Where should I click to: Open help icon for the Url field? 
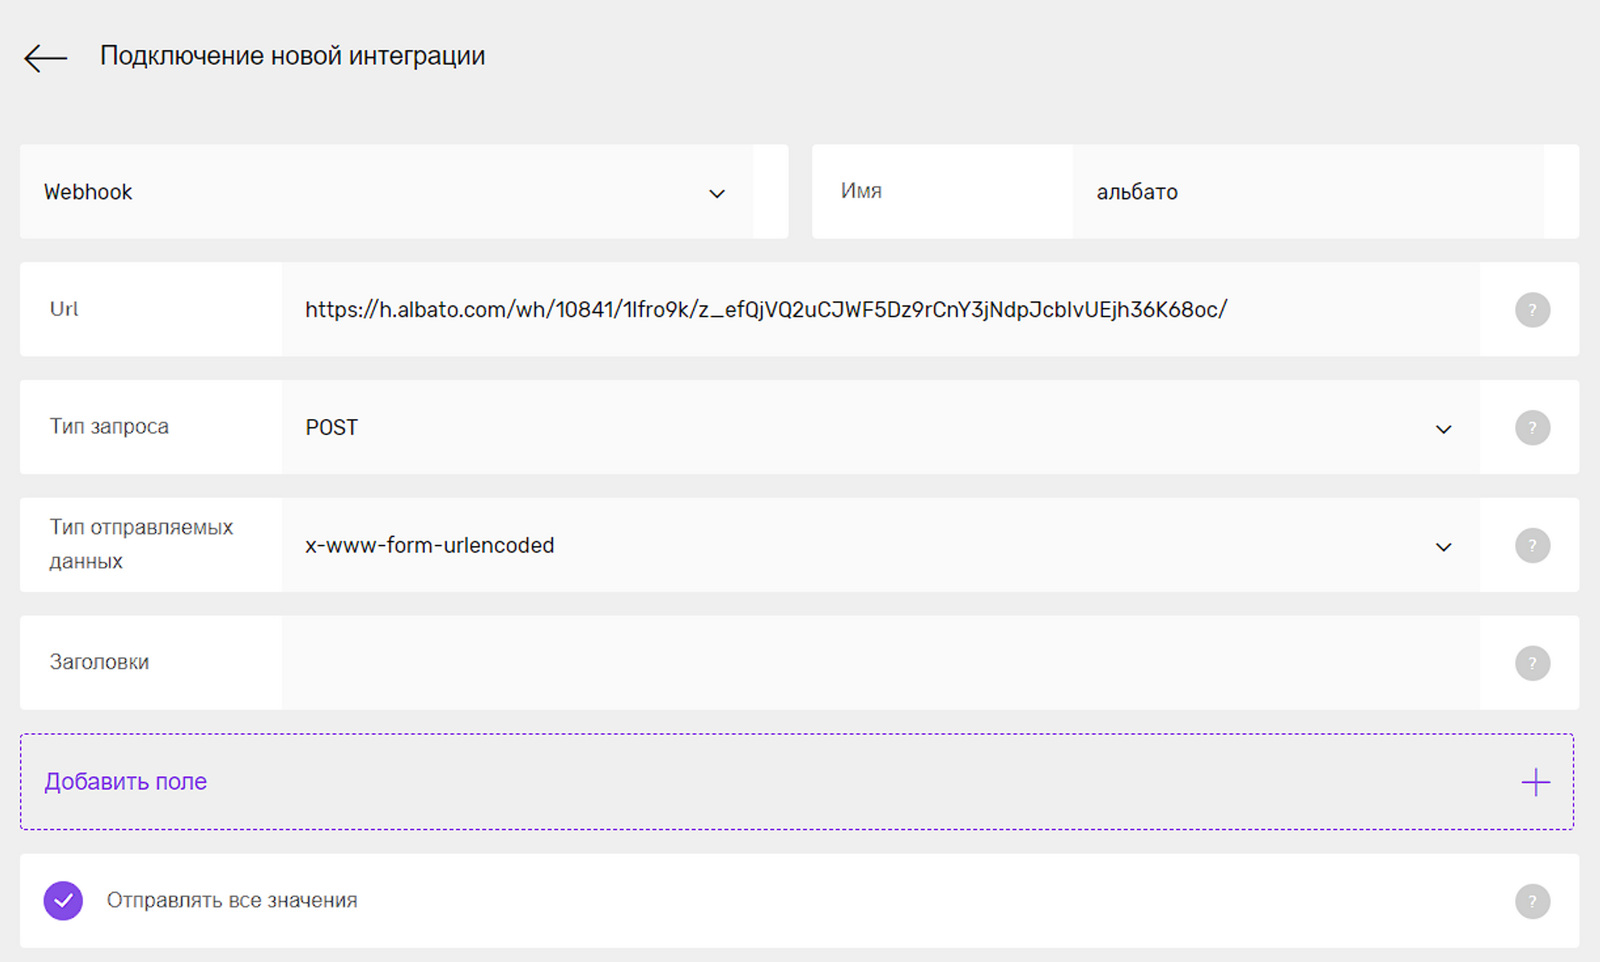[1532, 310]
